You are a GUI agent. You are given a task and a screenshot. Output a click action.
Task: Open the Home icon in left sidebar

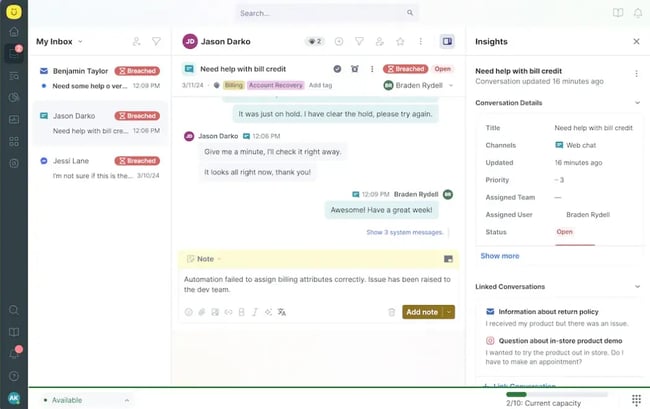(14, 32)
